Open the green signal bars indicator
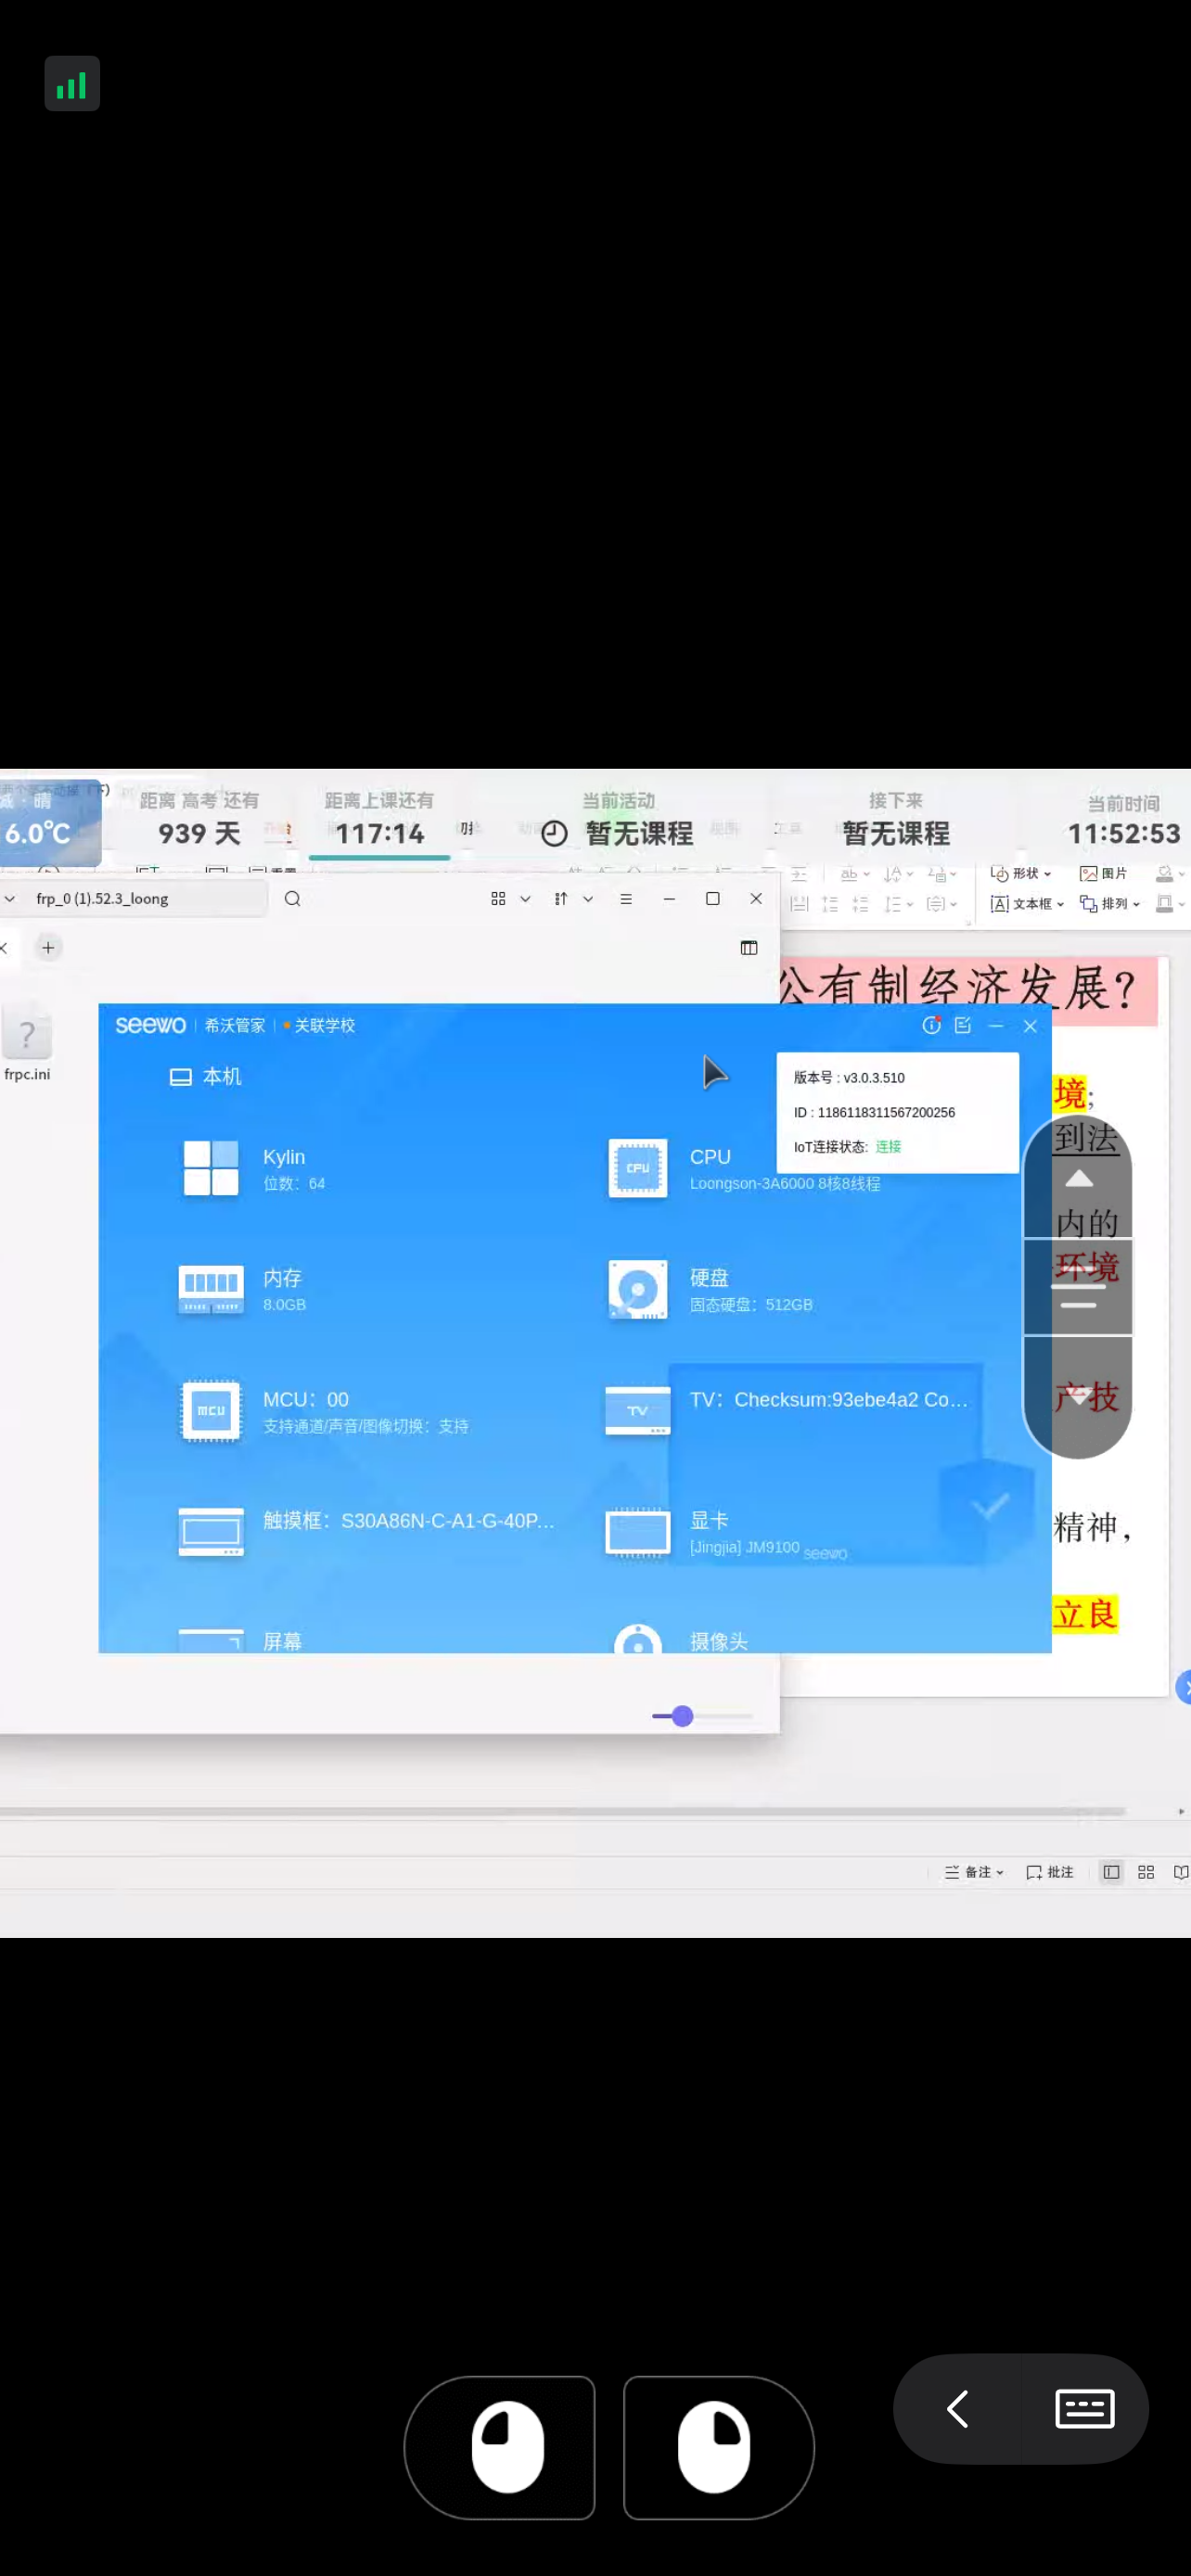This screenshot has width=1191, height=2576. pyautogui.click(x=72, y=84)
